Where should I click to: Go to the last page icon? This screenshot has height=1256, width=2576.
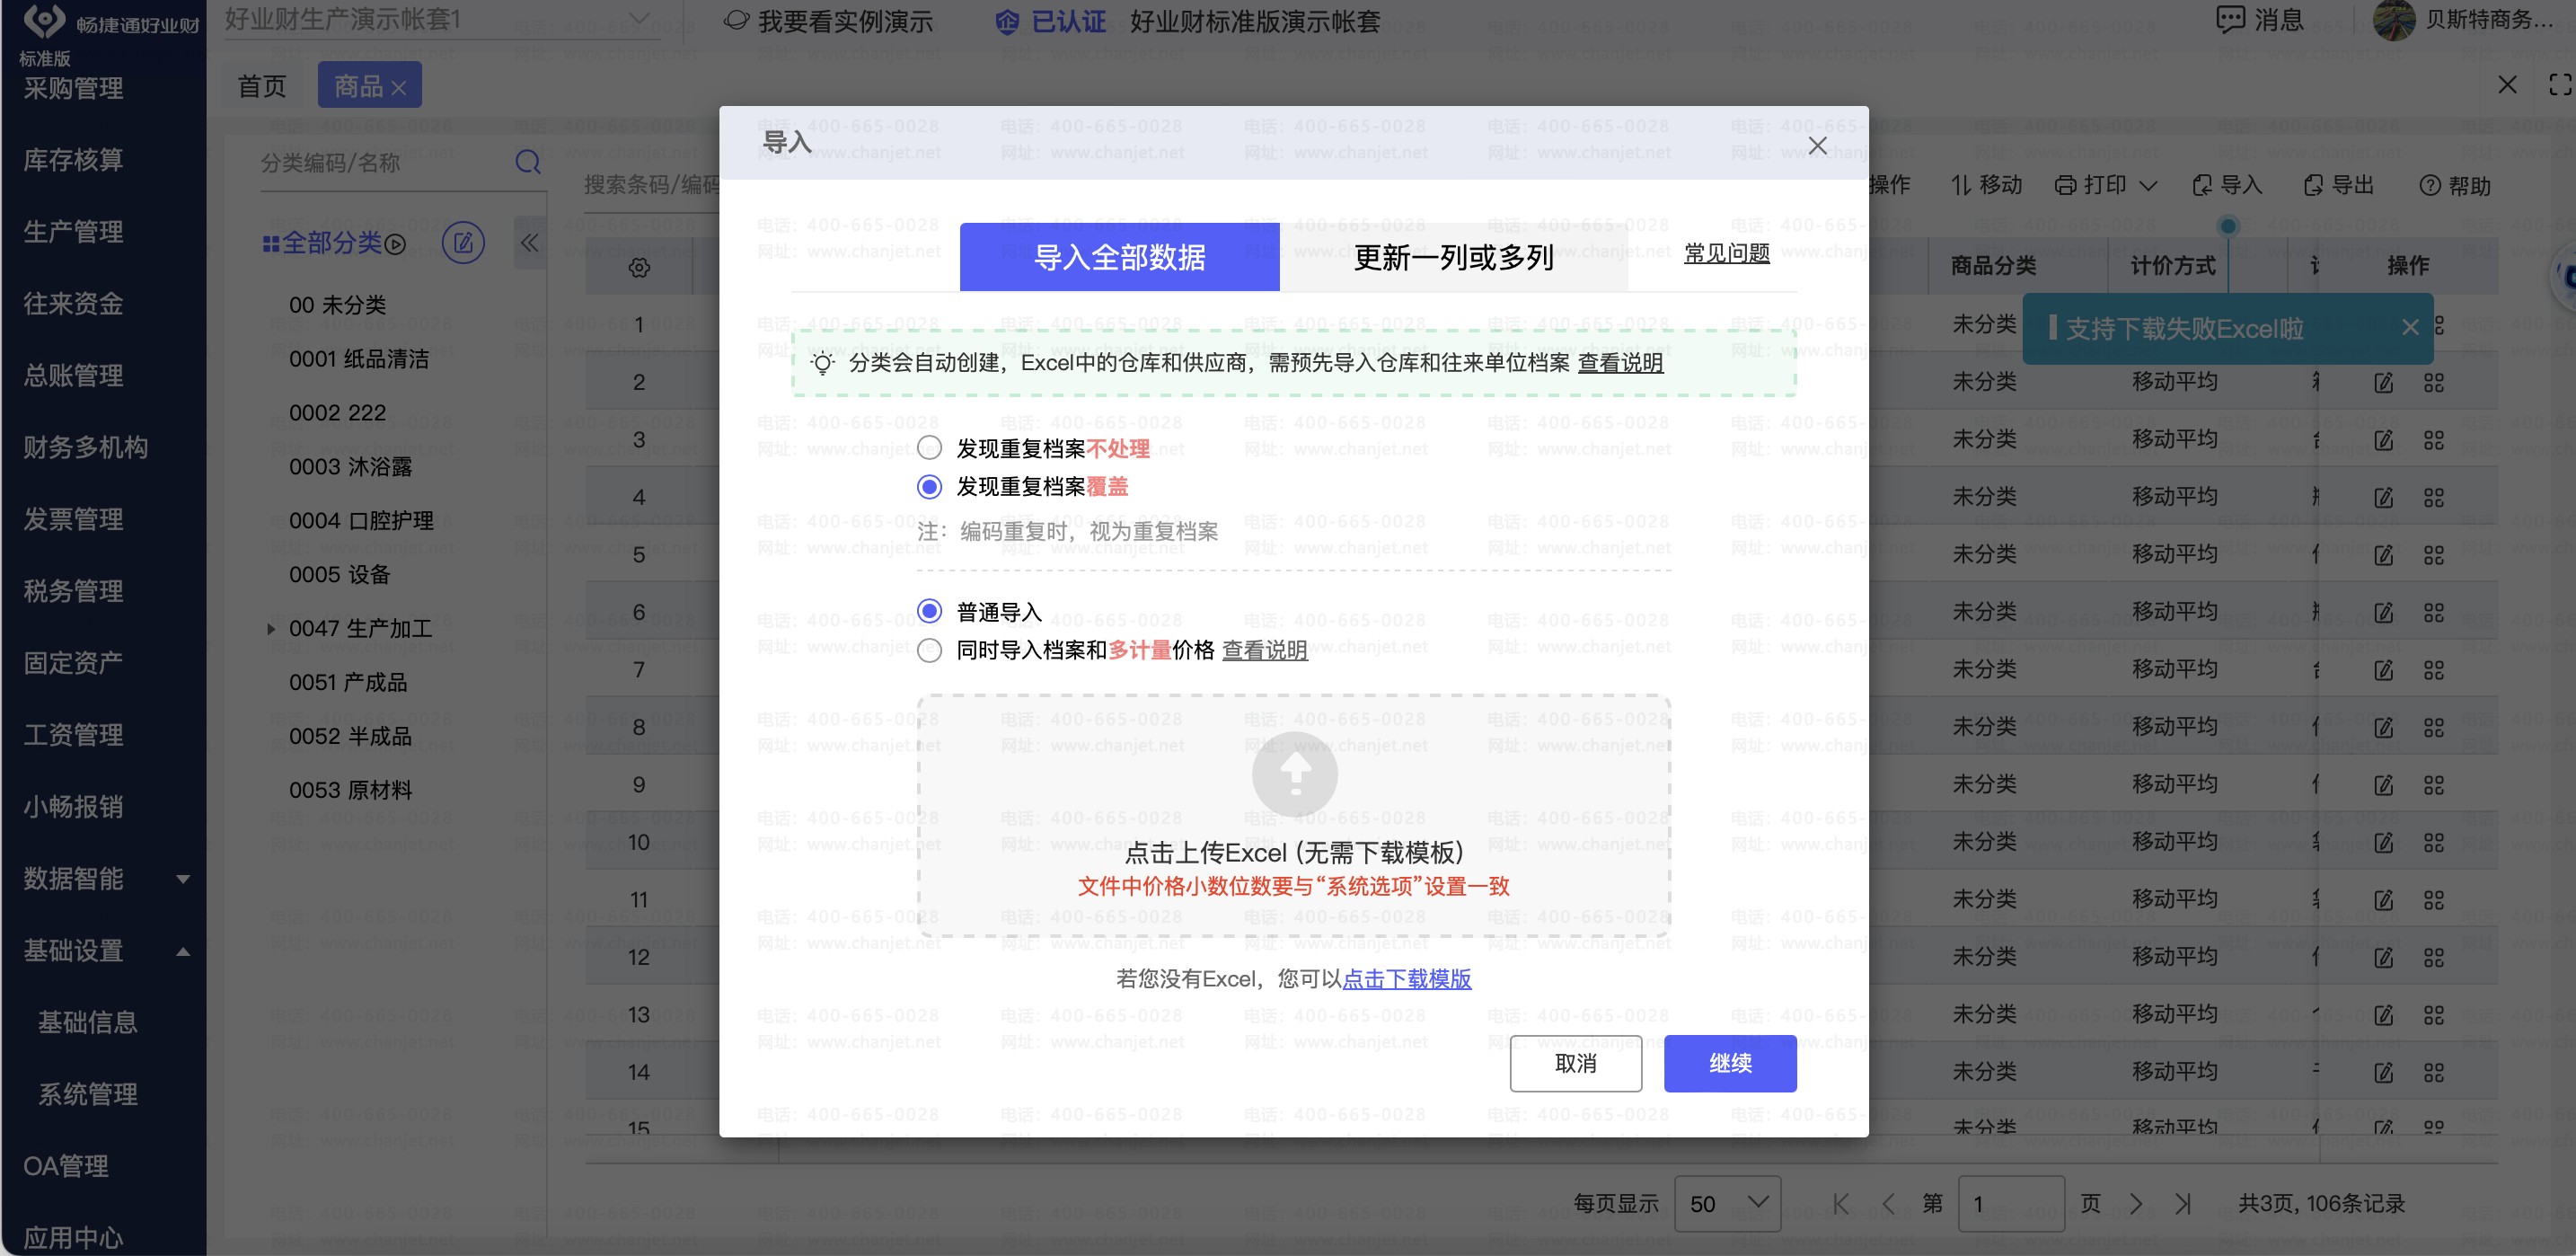click(2184, 1204)
